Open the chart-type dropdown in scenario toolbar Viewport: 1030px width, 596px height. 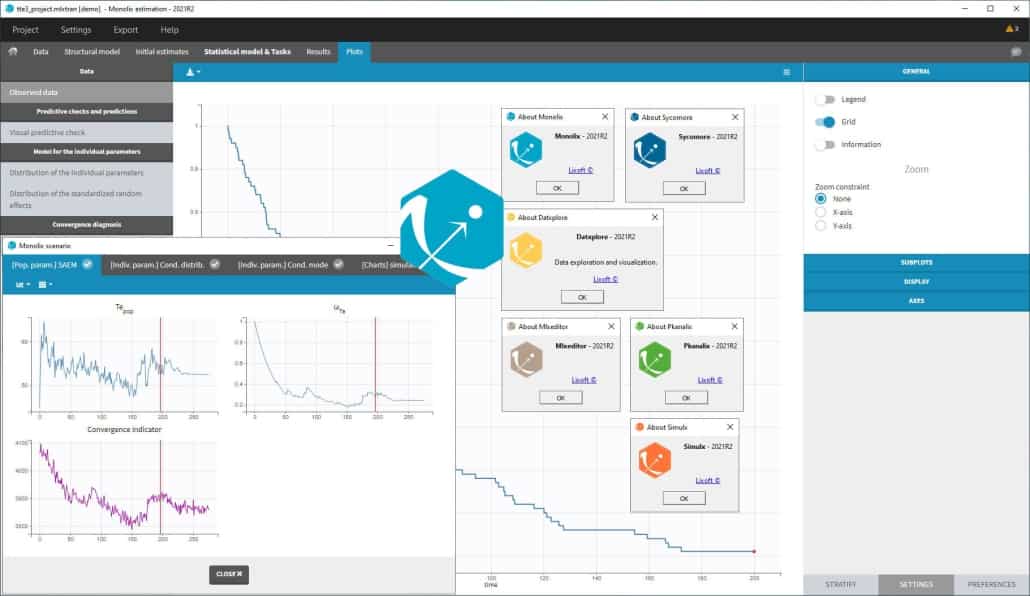tap(23, 285)
